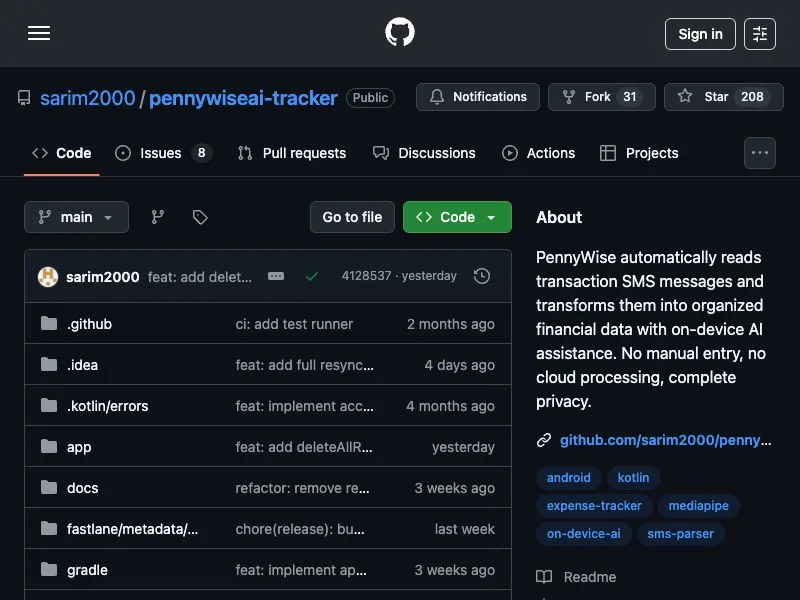Open commit 'feat: add deleteAllR...'
This screenshot has width=800, height=600.
pos(304,447)
